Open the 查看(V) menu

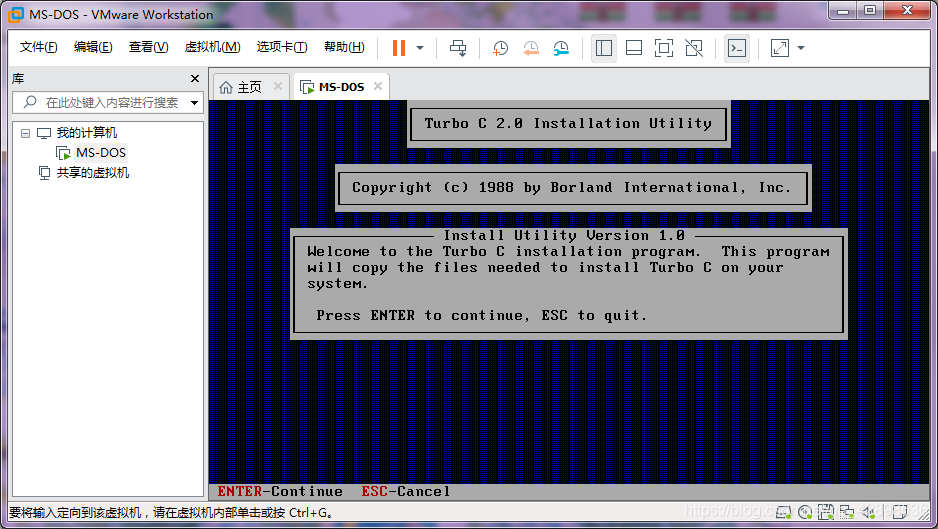pos(148,47)
